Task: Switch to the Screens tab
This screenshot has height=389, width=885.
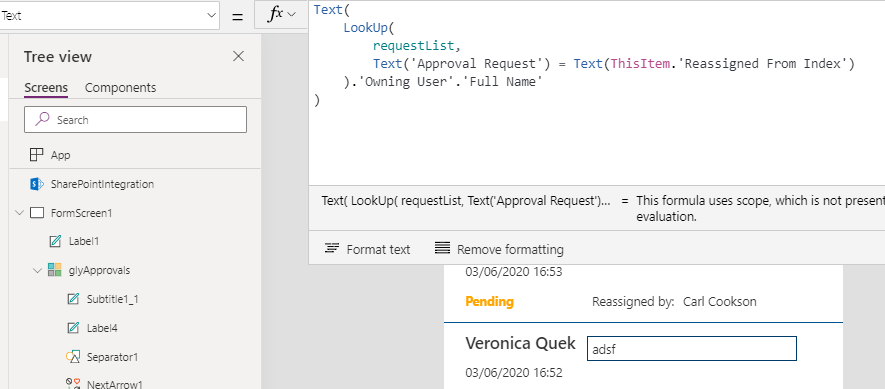Action: (x=46, y=88)
